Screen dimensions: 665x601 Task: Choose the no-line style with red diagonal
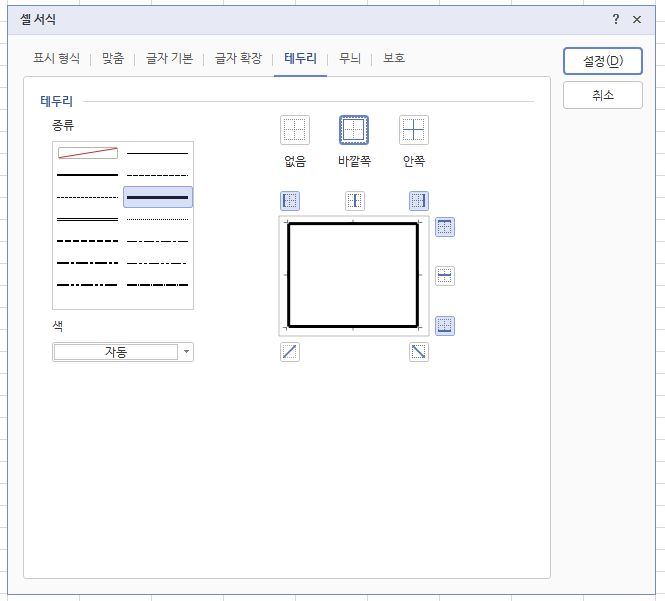[88, 153]
